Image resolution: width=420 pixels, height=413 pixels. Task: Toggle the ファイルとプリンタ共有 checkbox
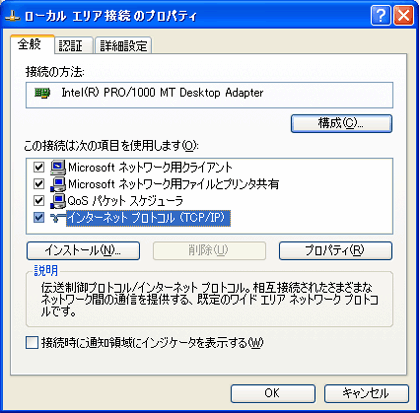pos(39,184)
